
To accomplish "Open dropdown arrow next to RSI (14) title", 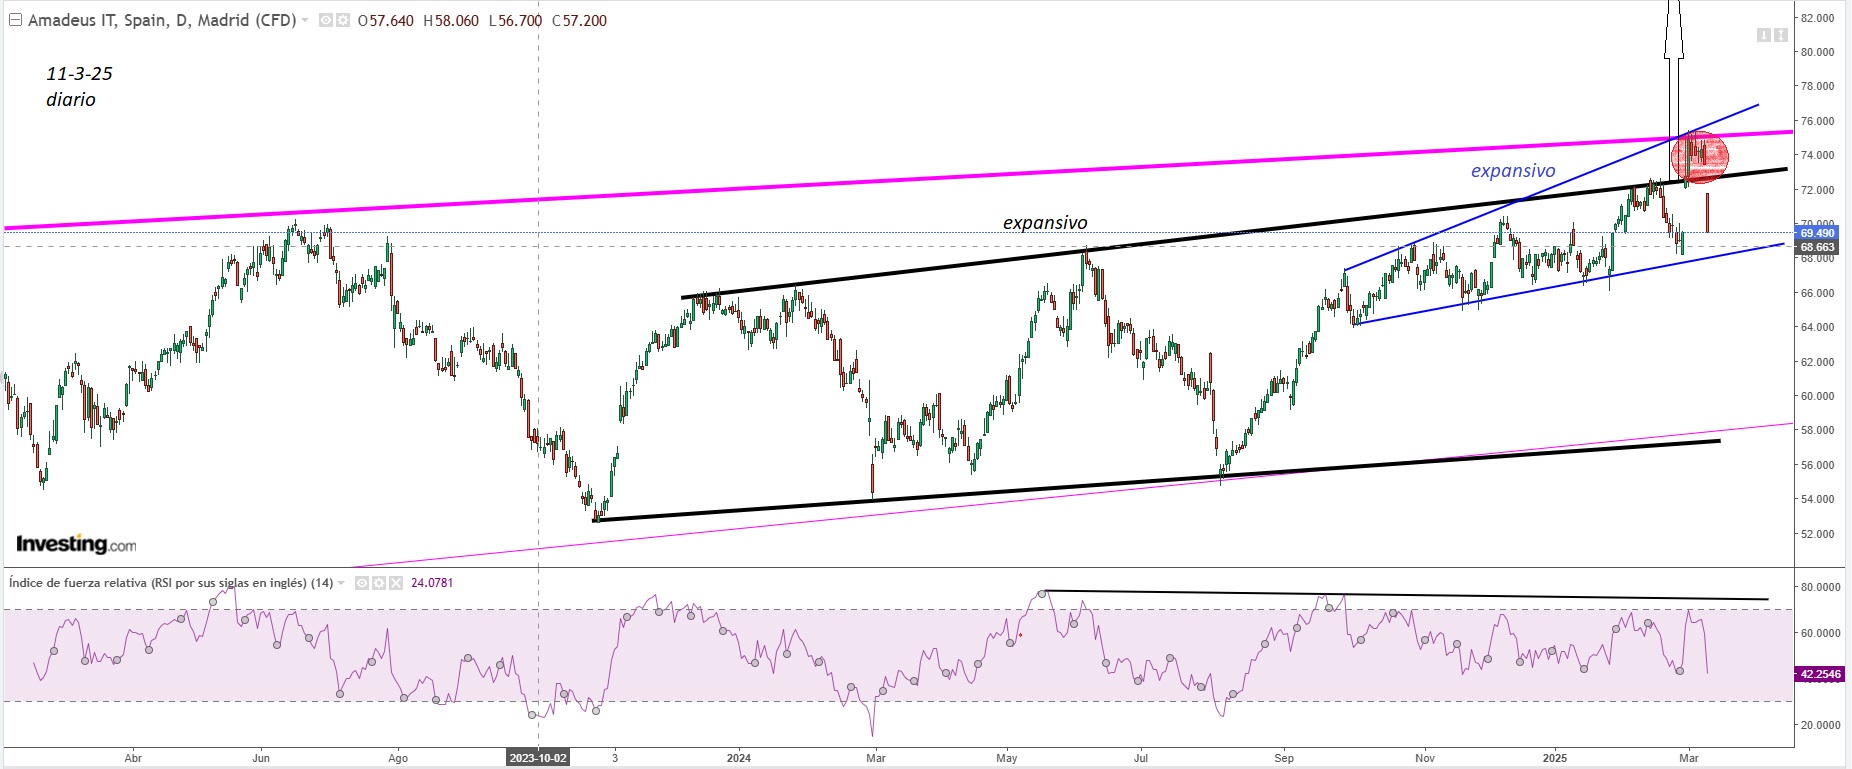I will pos(342,583).
